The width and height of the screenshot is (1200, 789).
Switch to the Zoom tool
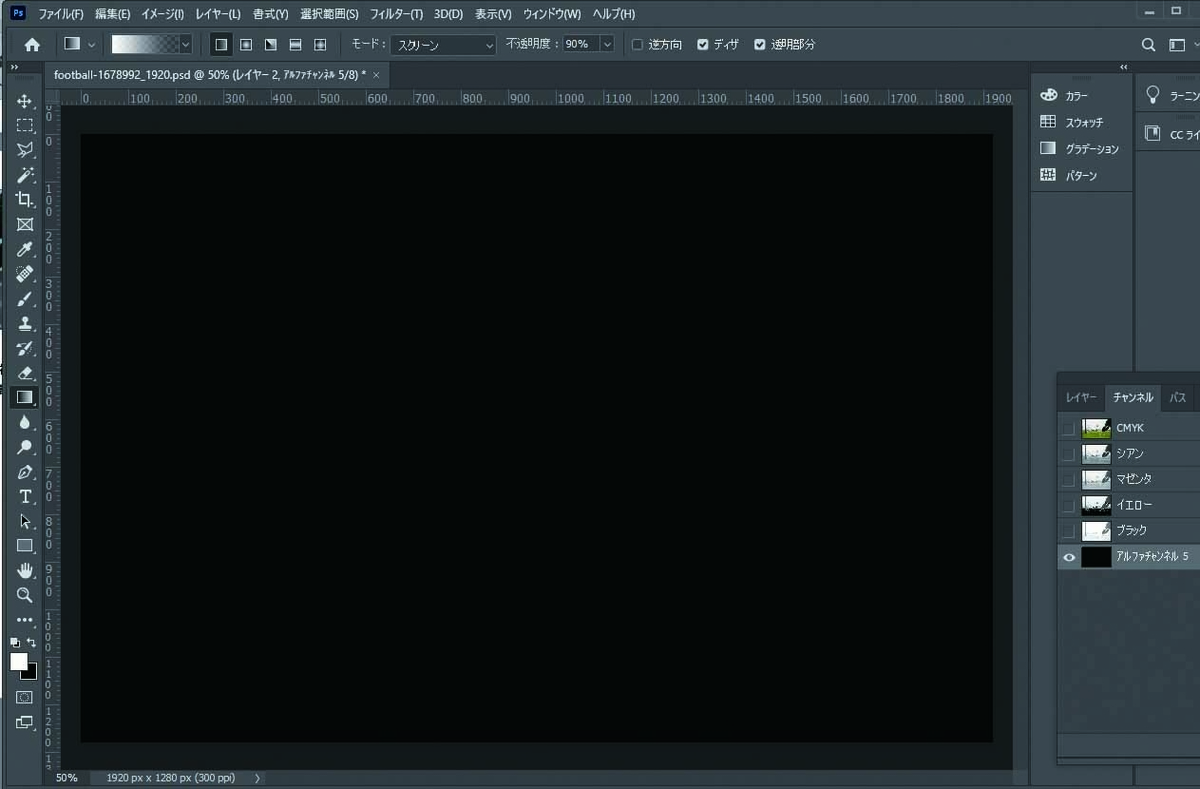tap(25, 596)
